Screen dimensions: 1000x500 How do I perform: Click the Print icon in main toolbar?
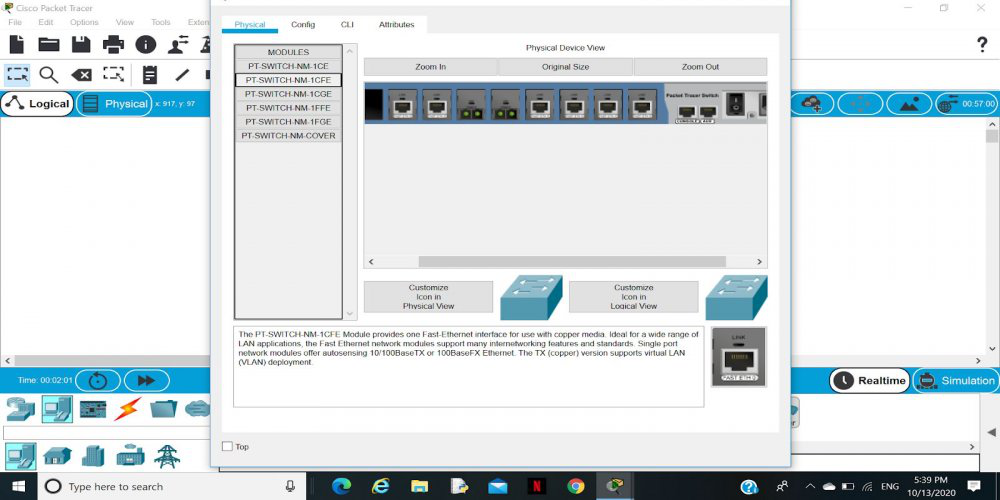[x=113, y=44]
